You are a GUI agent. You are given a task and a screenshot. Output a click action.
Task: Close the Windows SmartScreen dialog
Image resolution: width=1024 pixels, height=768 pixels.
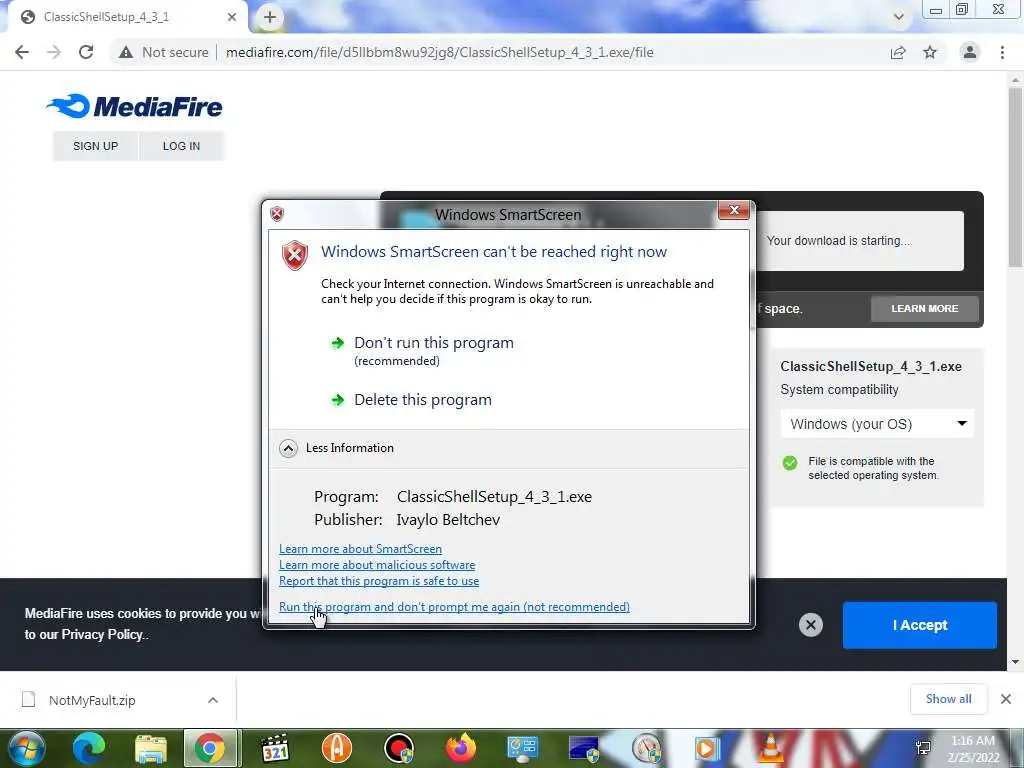click(x=733, y=210)
